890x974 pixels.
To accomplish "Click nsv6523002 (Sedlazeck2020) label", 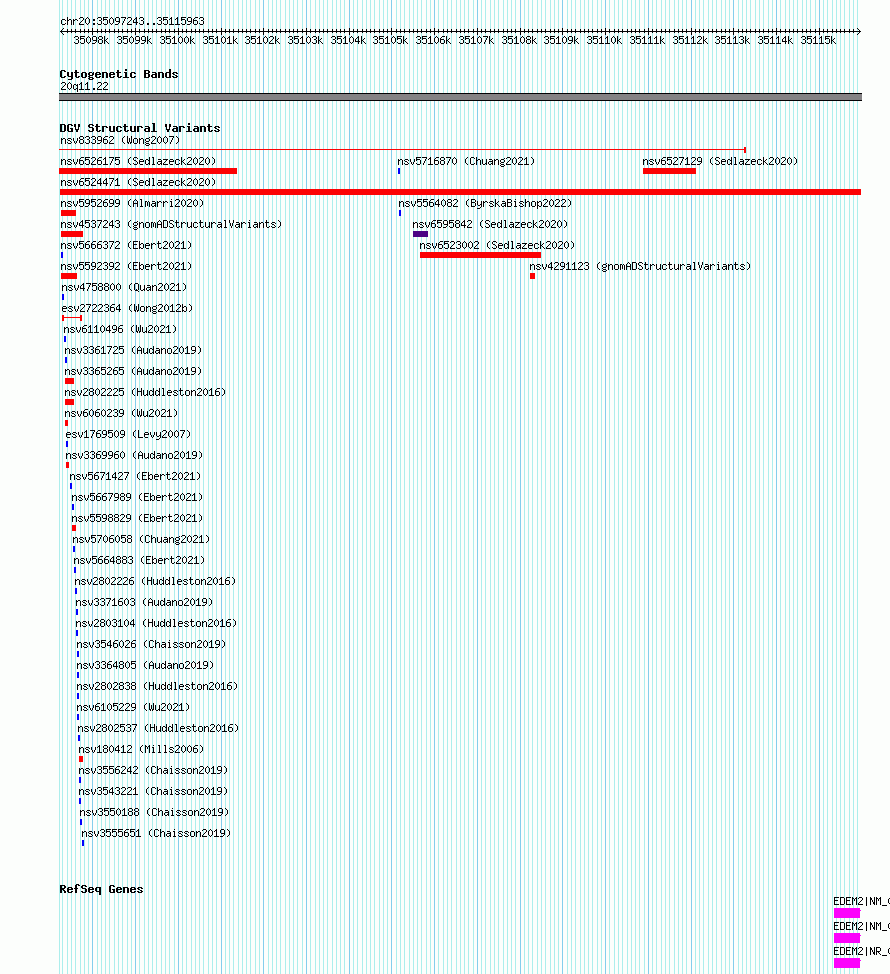I will coord(497,245).
